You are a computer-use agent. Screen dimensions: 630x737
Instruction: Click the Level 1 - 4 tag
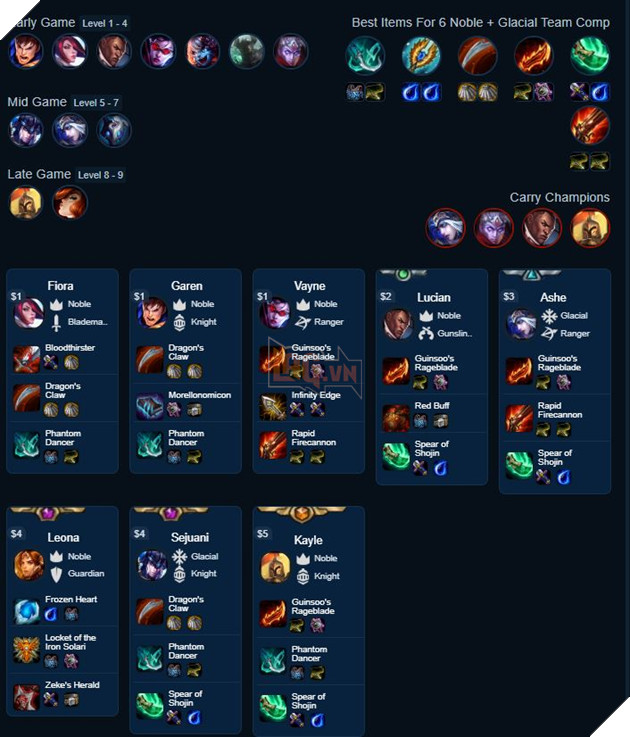(x=105, y=23)
